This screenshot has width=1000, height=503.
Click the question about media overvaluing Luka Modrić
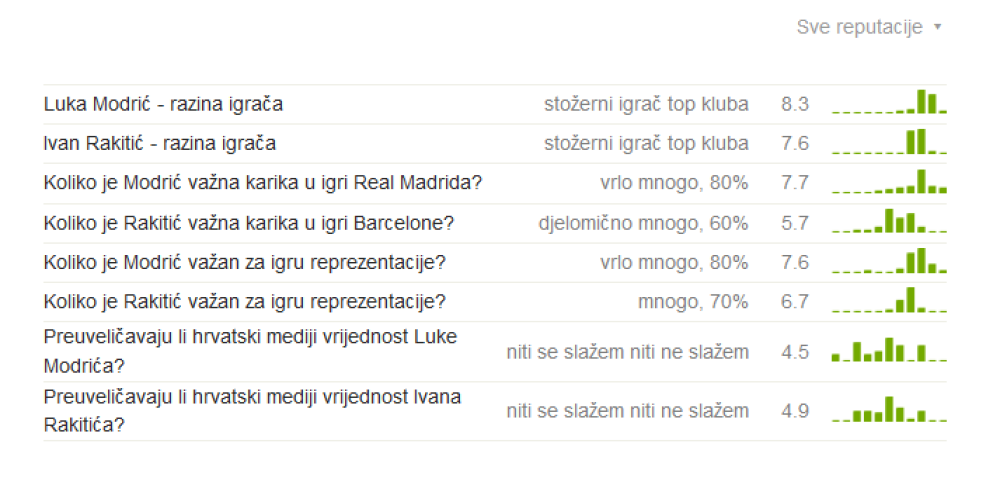[251, 351]
